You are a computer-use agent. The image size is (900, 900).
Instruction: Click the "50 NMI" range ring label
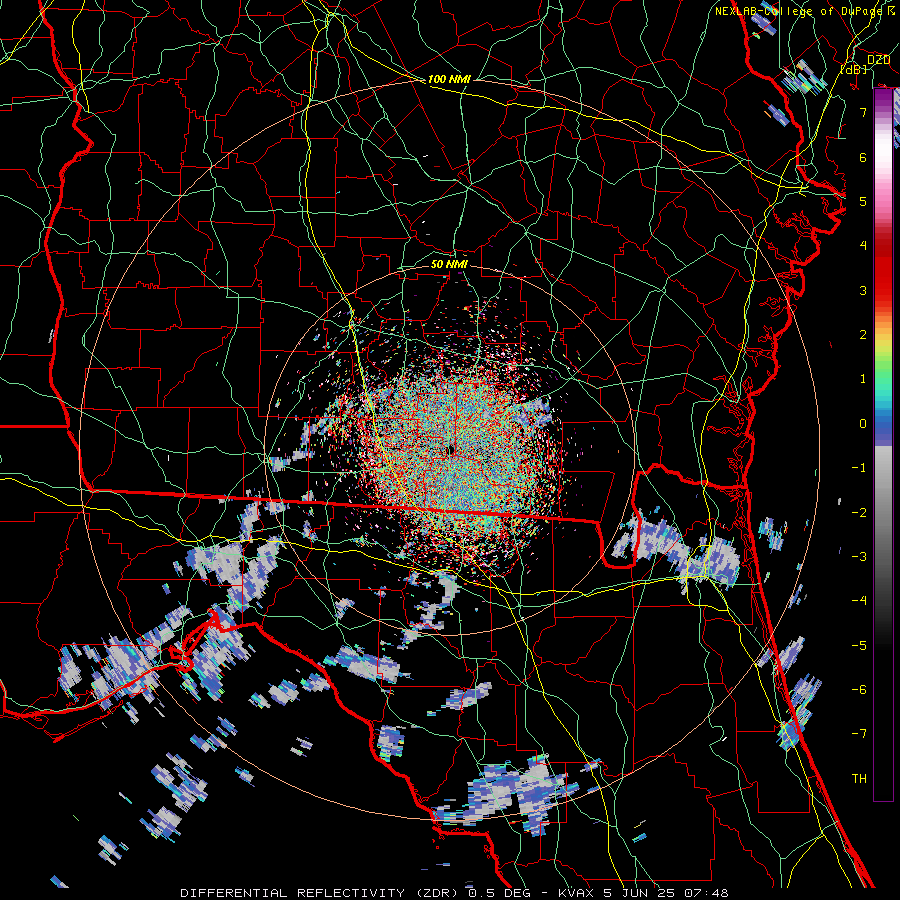(x=449, y=264)
